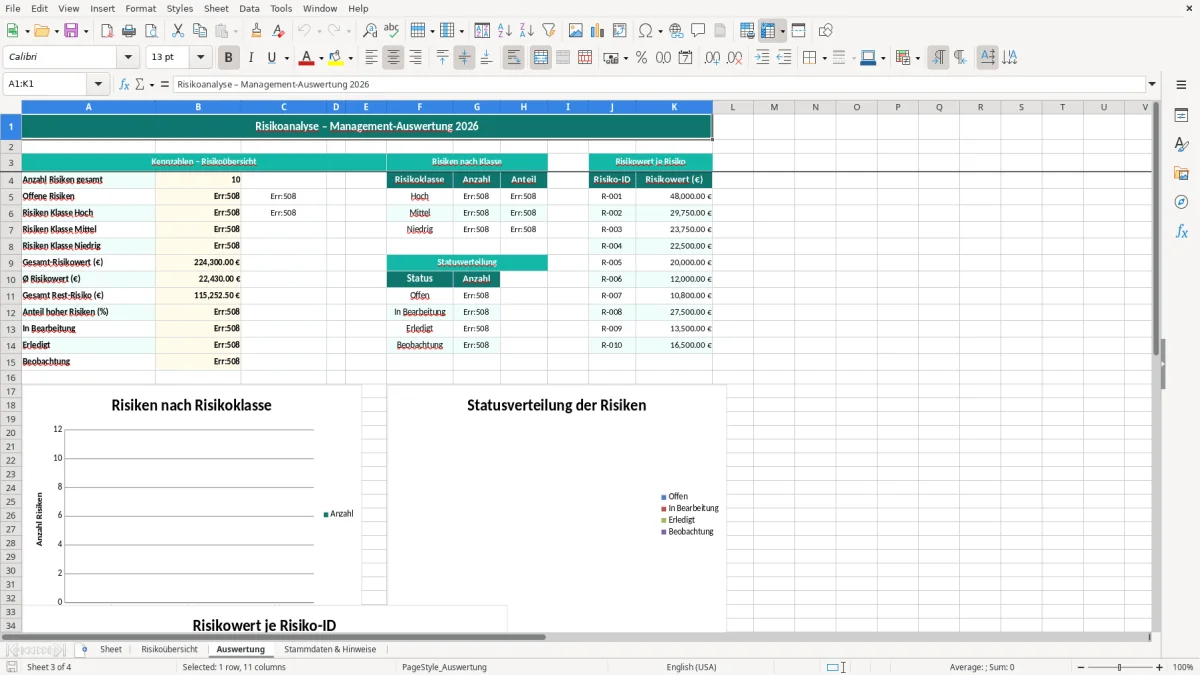Open the Data menu
The width and height of the screenshot is (1200, 675).
[250, 8]
